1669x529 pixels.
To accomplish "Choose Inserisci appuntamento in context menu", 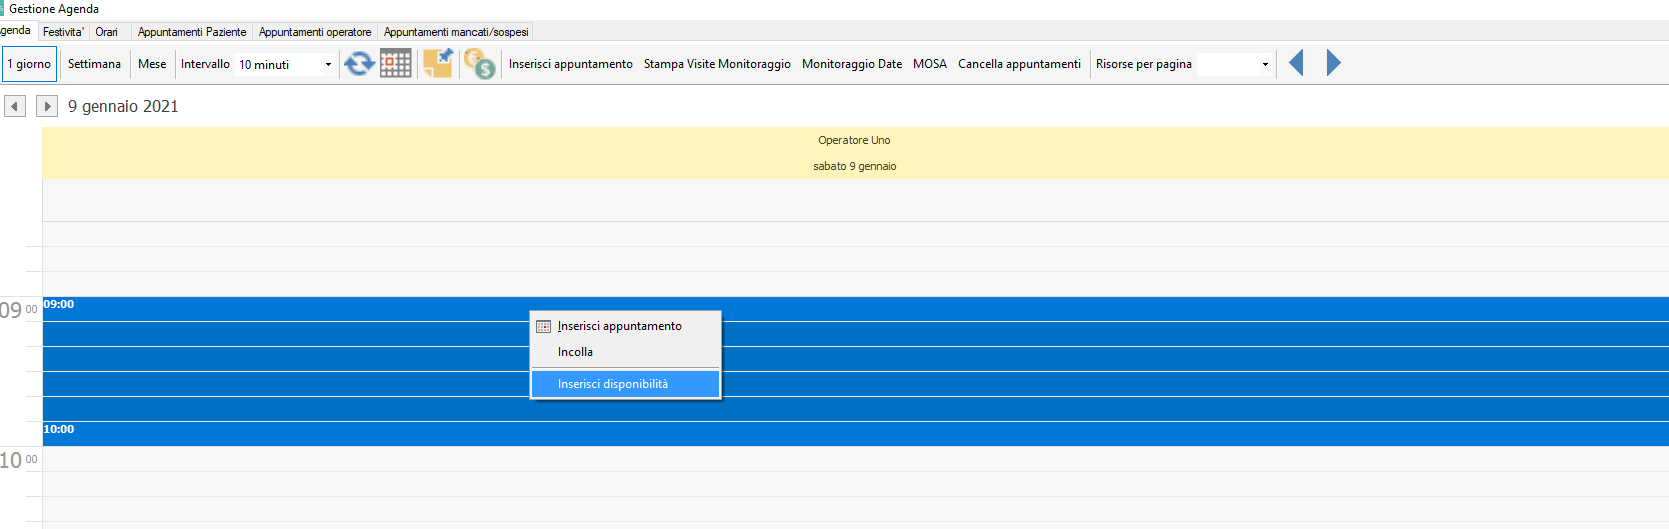I will pos(625,326).
